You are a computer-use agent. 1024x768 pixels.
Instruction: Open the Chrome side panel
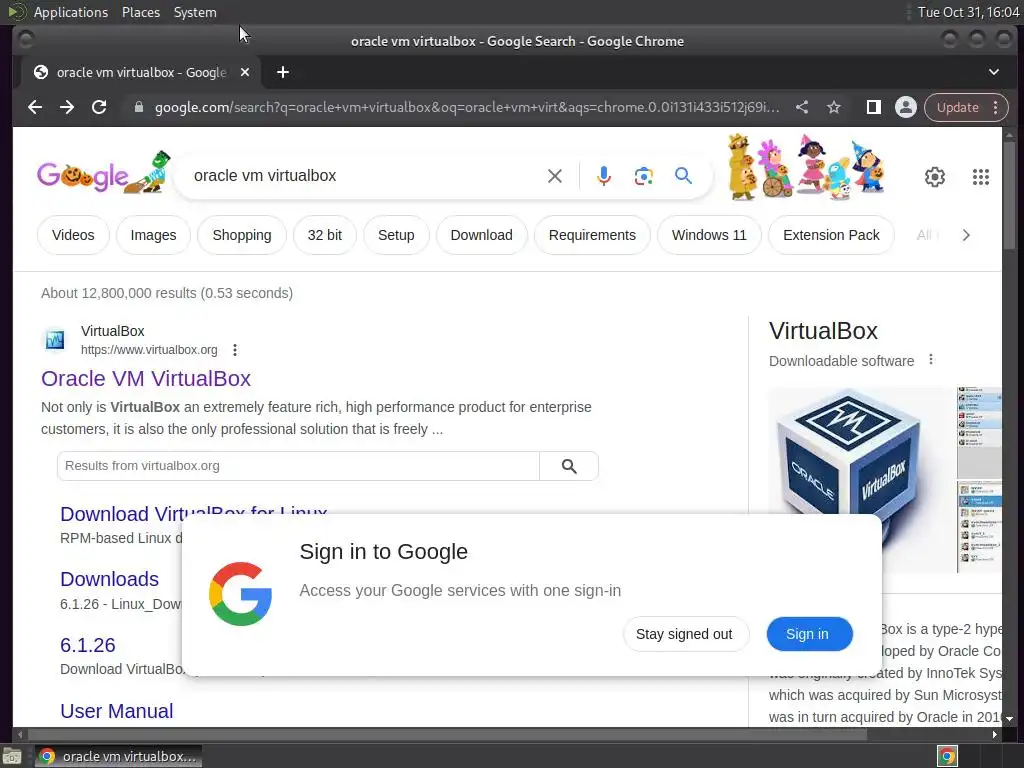(874, 107)
